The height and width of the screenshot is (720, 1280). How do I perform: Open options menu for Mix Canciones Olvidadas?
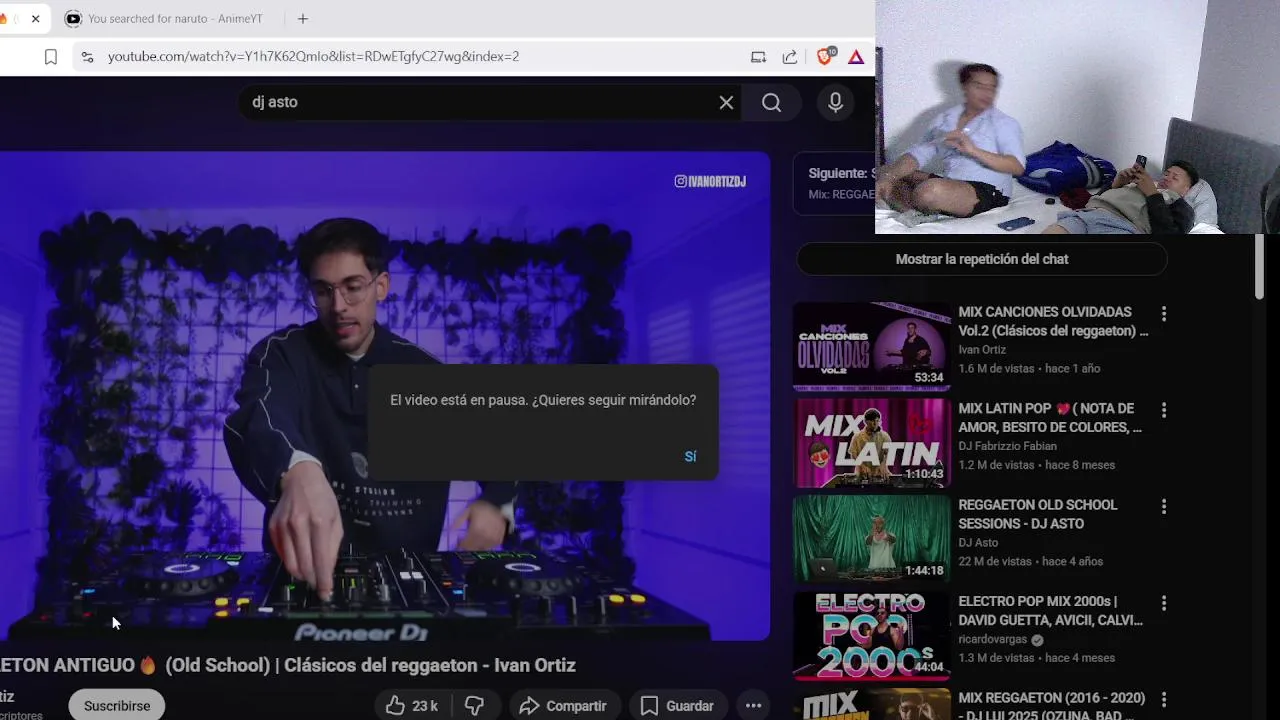1163,314
